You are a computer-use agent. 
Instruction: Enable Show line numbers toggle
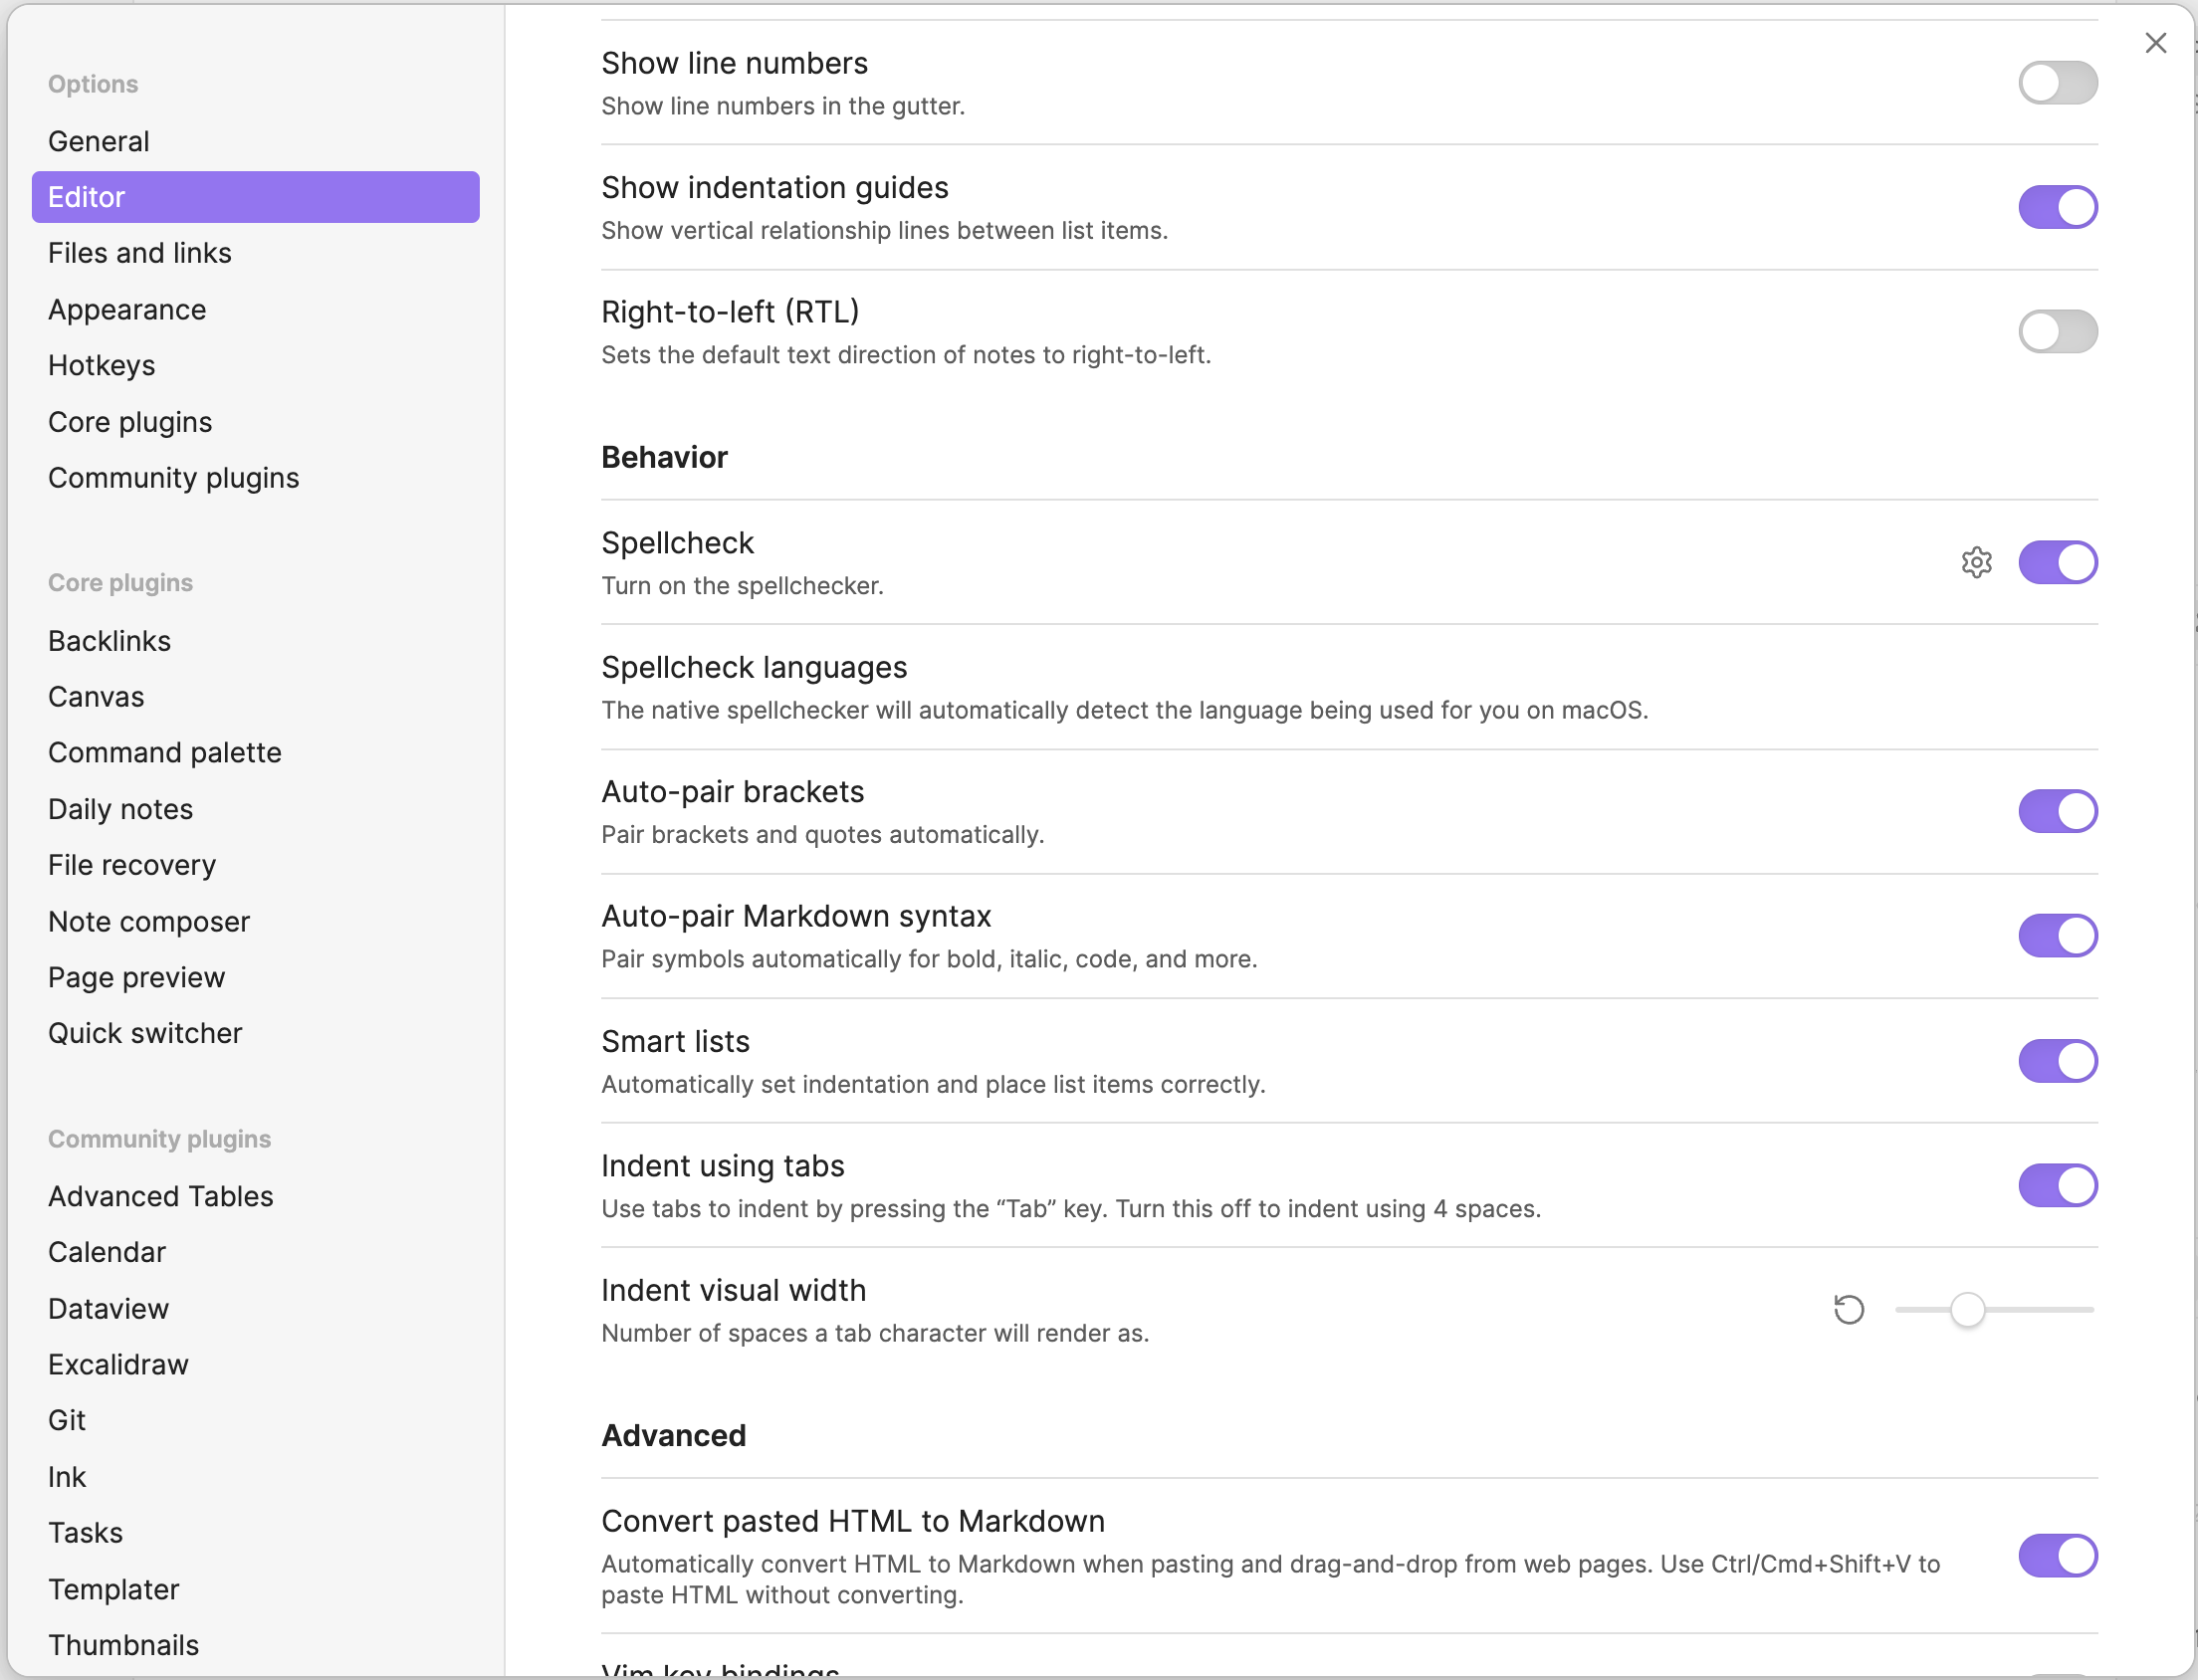2057,83
